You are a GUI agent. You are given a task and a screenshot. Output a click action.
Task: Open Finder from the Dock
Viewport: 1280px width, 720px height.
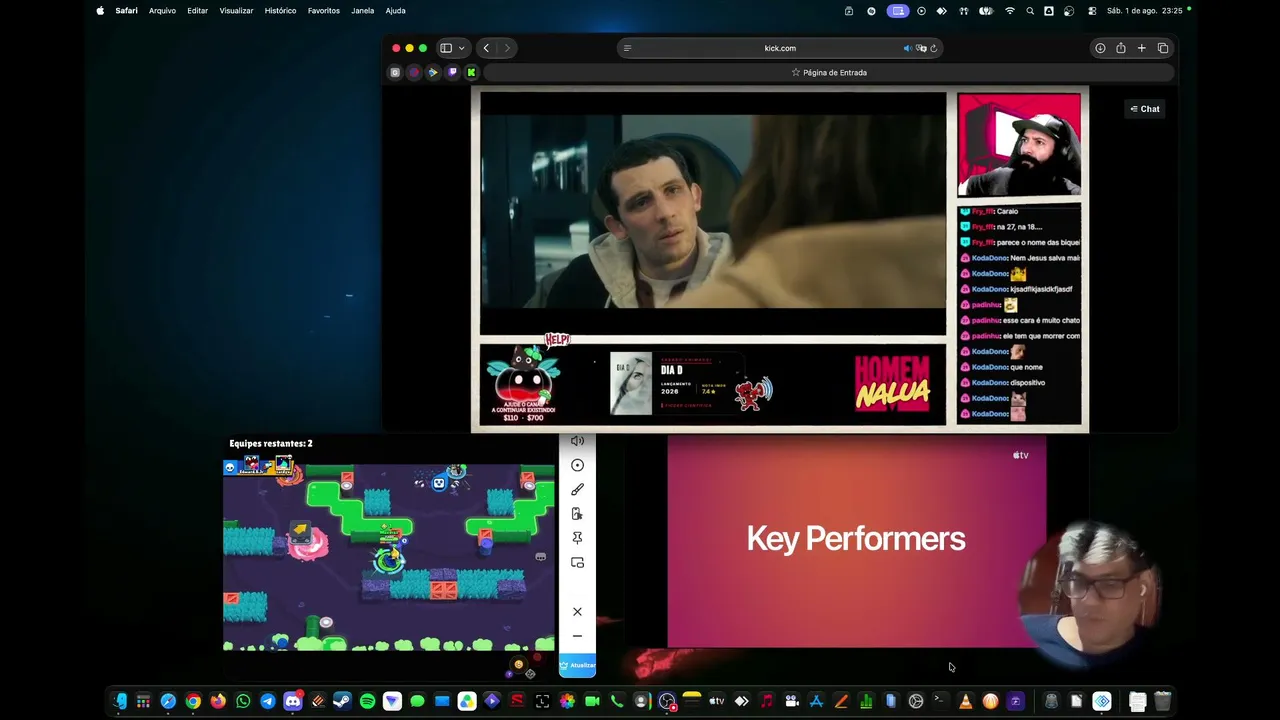click(119, 701)
